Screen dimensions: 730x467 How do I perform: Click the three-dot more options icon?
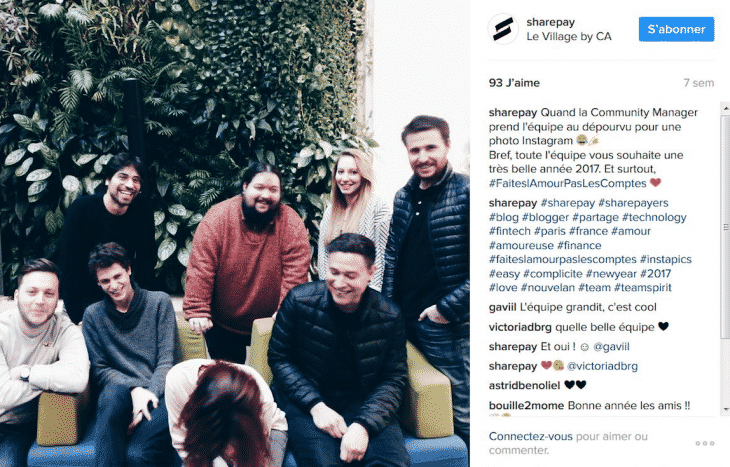point(705,443)
